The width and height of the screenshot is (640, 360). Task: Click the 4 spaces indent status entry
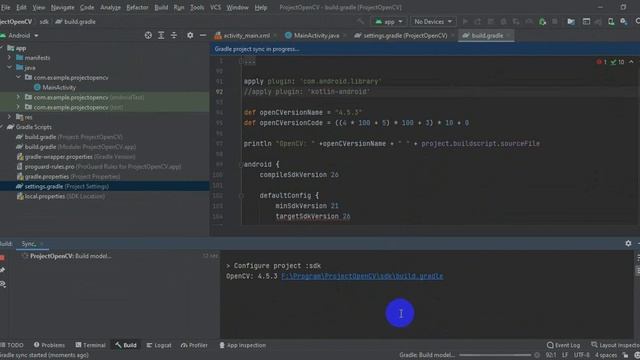[606, 355]
